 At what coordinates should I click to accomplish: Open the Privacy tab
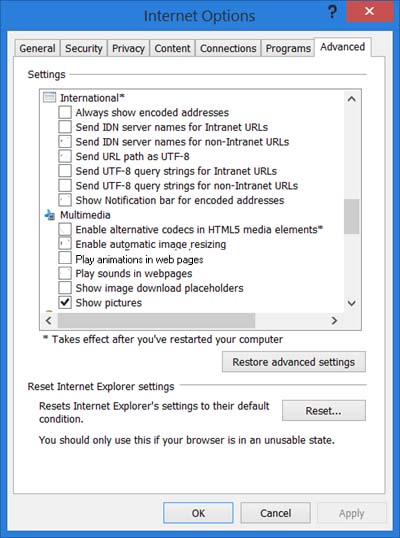[128, 48]
